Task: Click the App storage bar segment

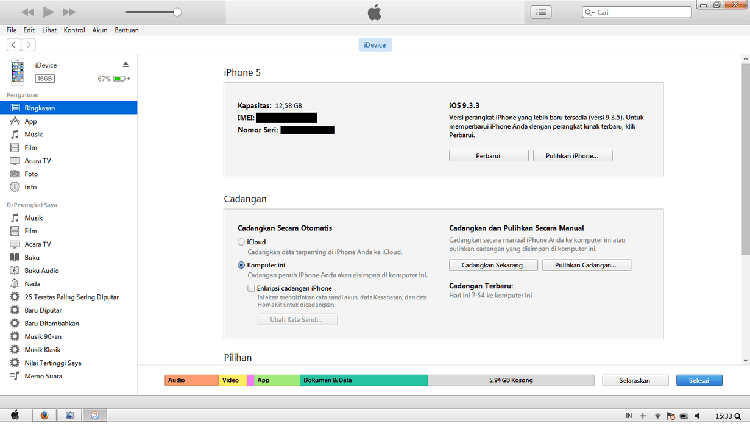Action: (x=277, y=380)
